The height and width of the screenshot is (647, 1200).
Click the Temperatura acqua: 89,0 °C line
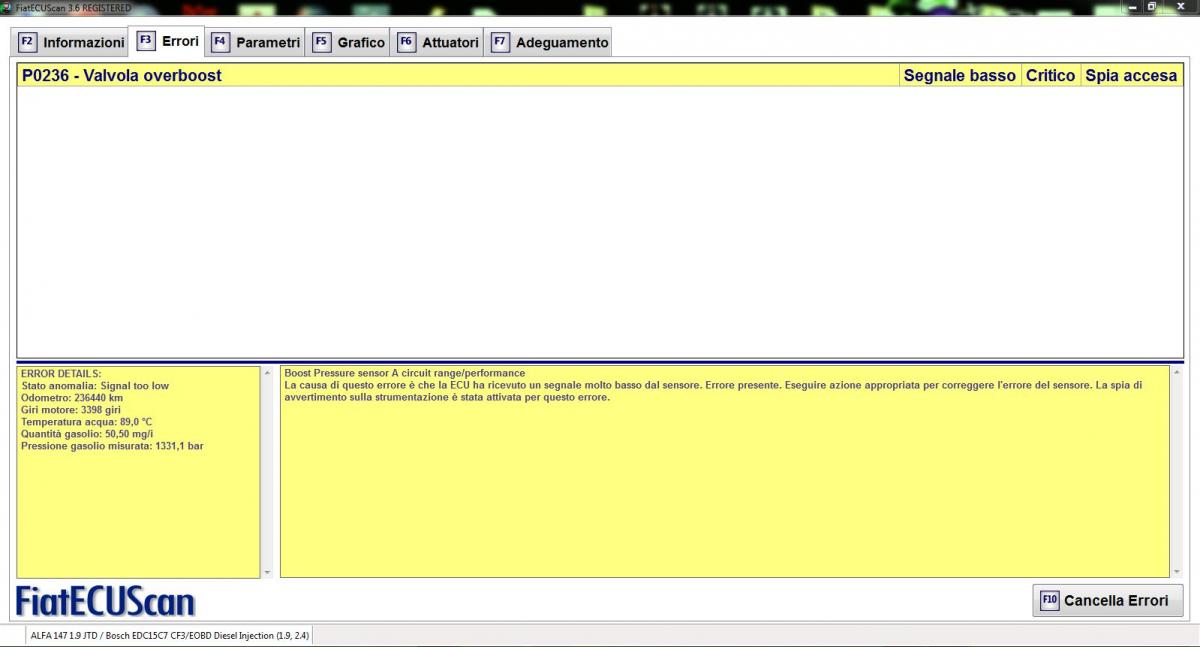87,421
